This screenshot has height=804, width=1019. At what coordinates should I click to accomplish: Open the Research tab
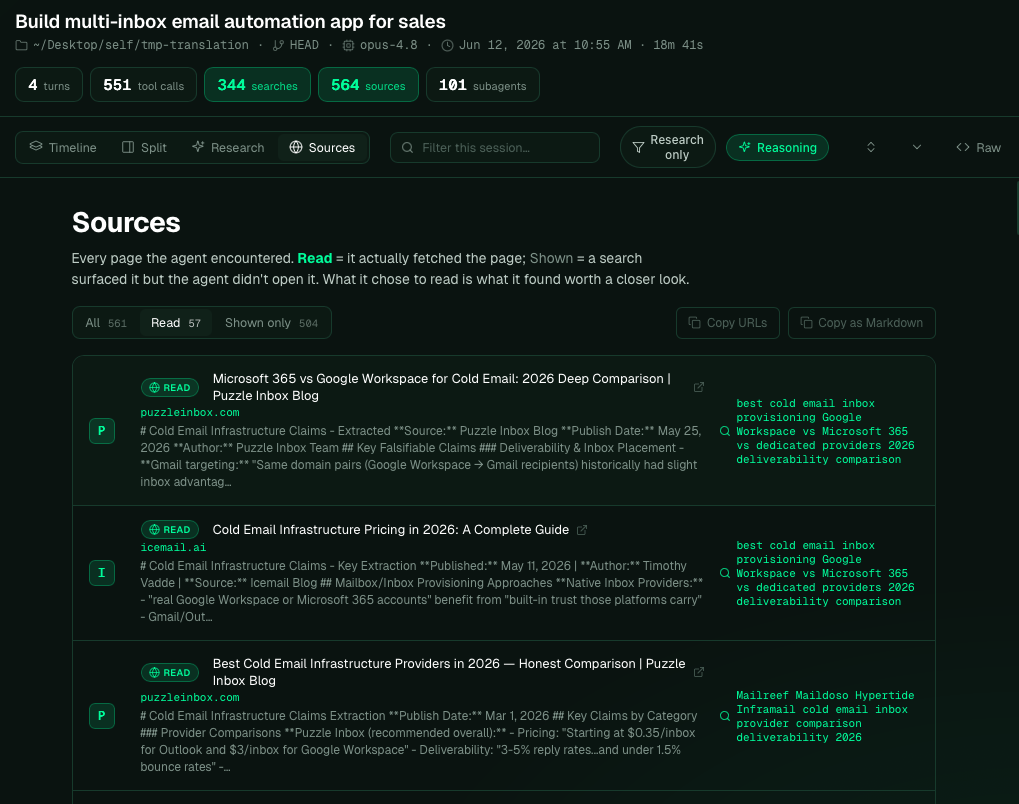tap(228, 148)
